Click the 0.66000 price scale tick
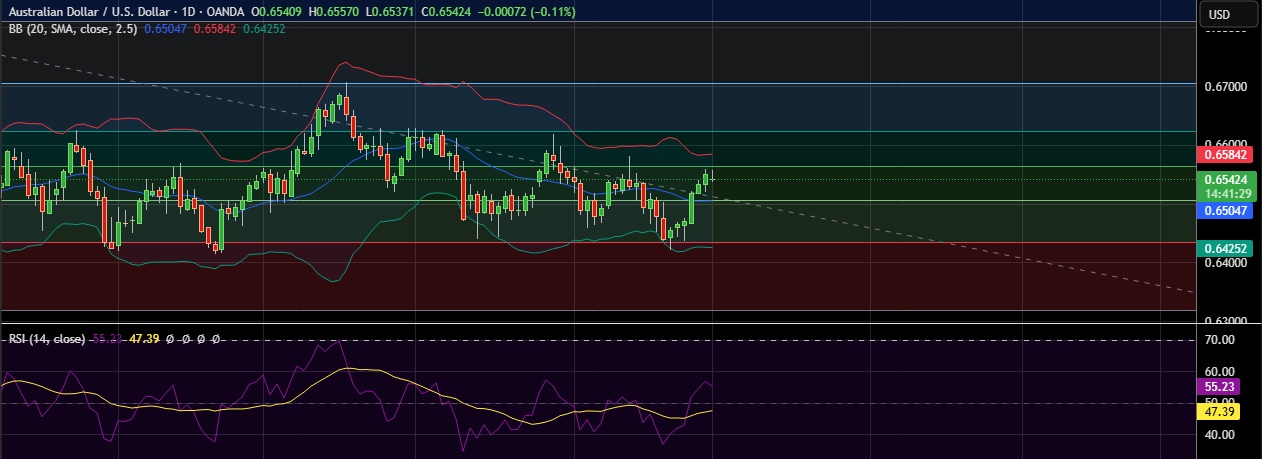 point(1225,145)
